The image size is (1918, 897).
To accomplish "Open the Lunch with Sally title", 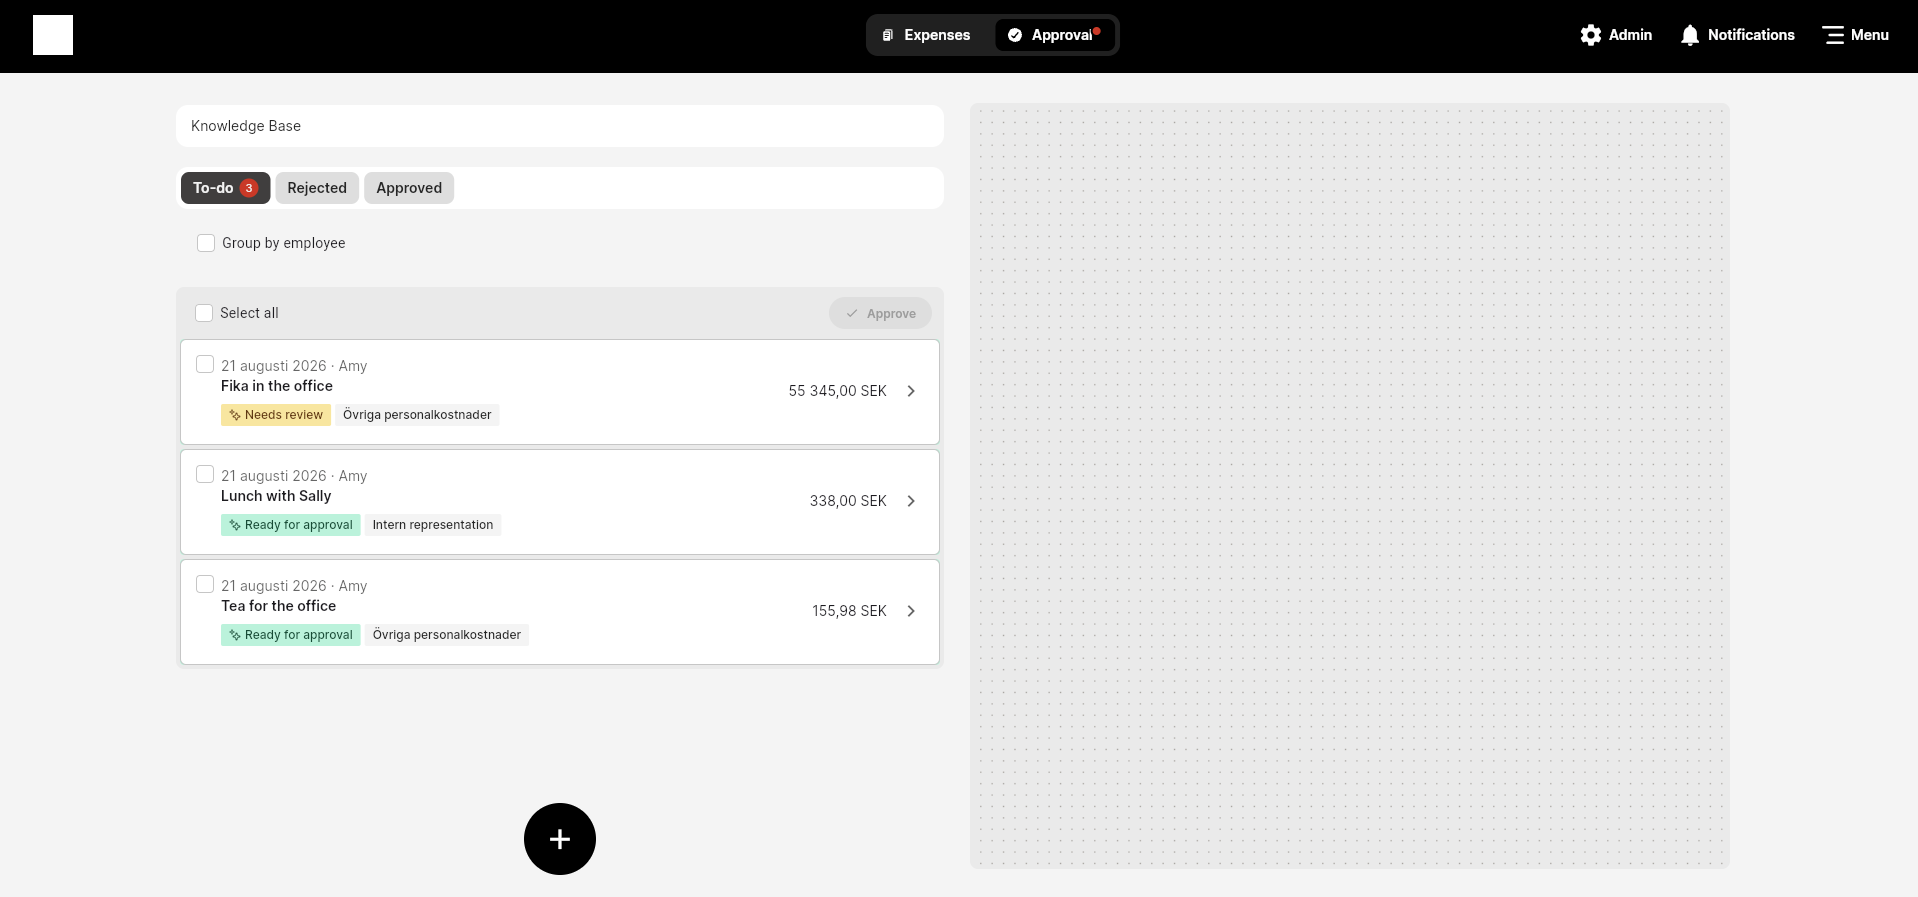I will pyautogui.click(x=276, y=496).
